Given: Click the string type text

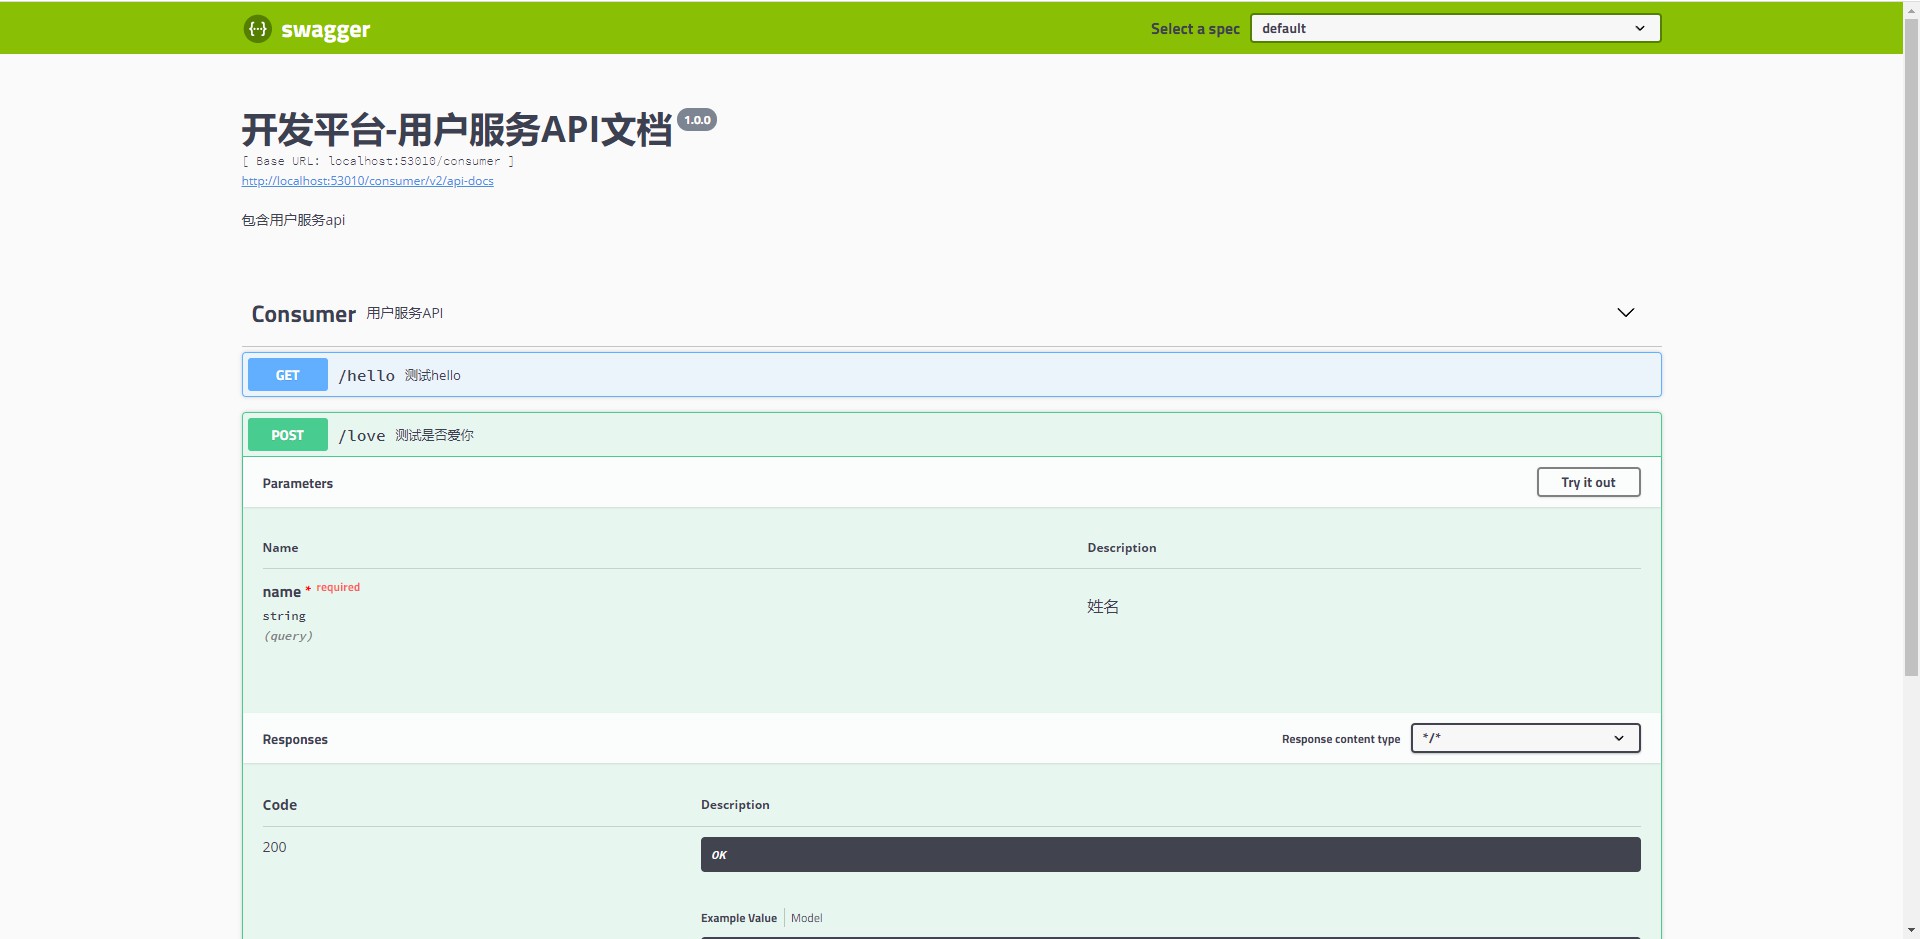Looking at the screenshot, I should tap(284, 616).
